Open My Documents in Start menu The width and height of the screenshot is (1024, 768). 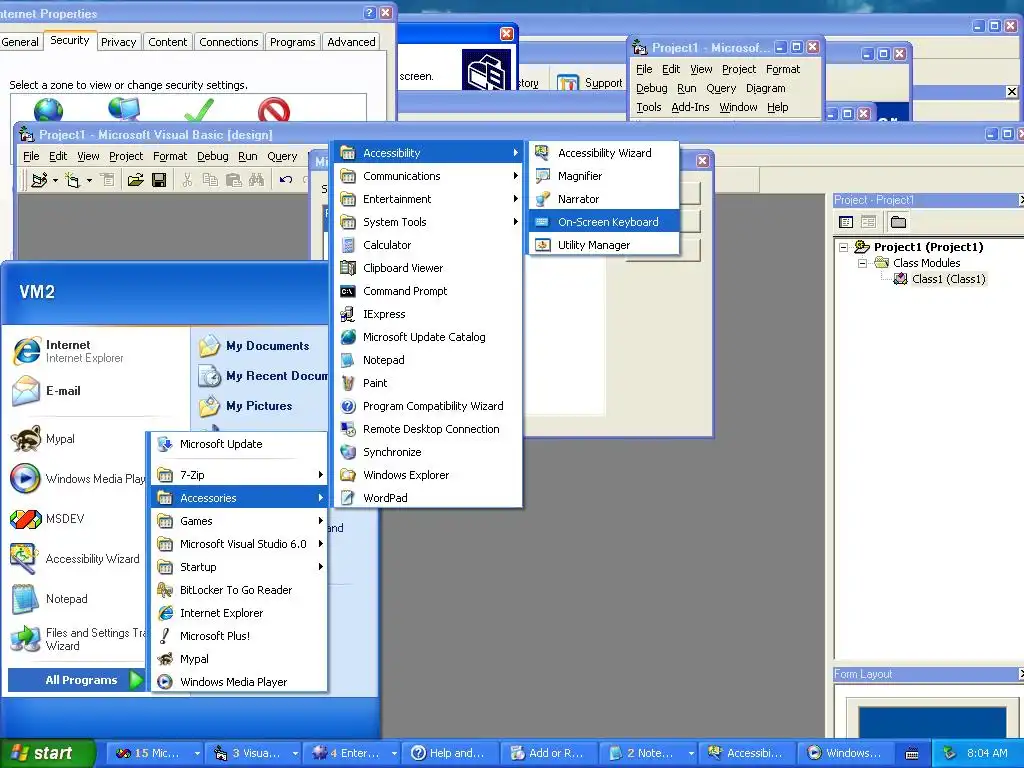pyautogui.click(x=261, y=346)
